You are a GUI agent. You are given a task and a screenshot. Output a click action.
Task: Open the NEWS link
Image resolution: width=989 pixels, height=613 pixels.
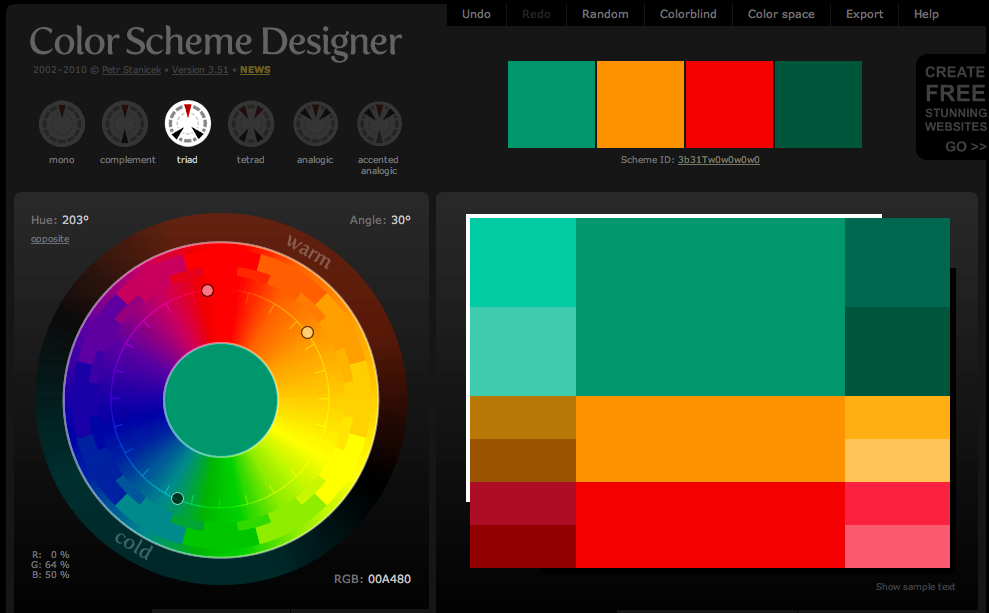pos(255,70)
